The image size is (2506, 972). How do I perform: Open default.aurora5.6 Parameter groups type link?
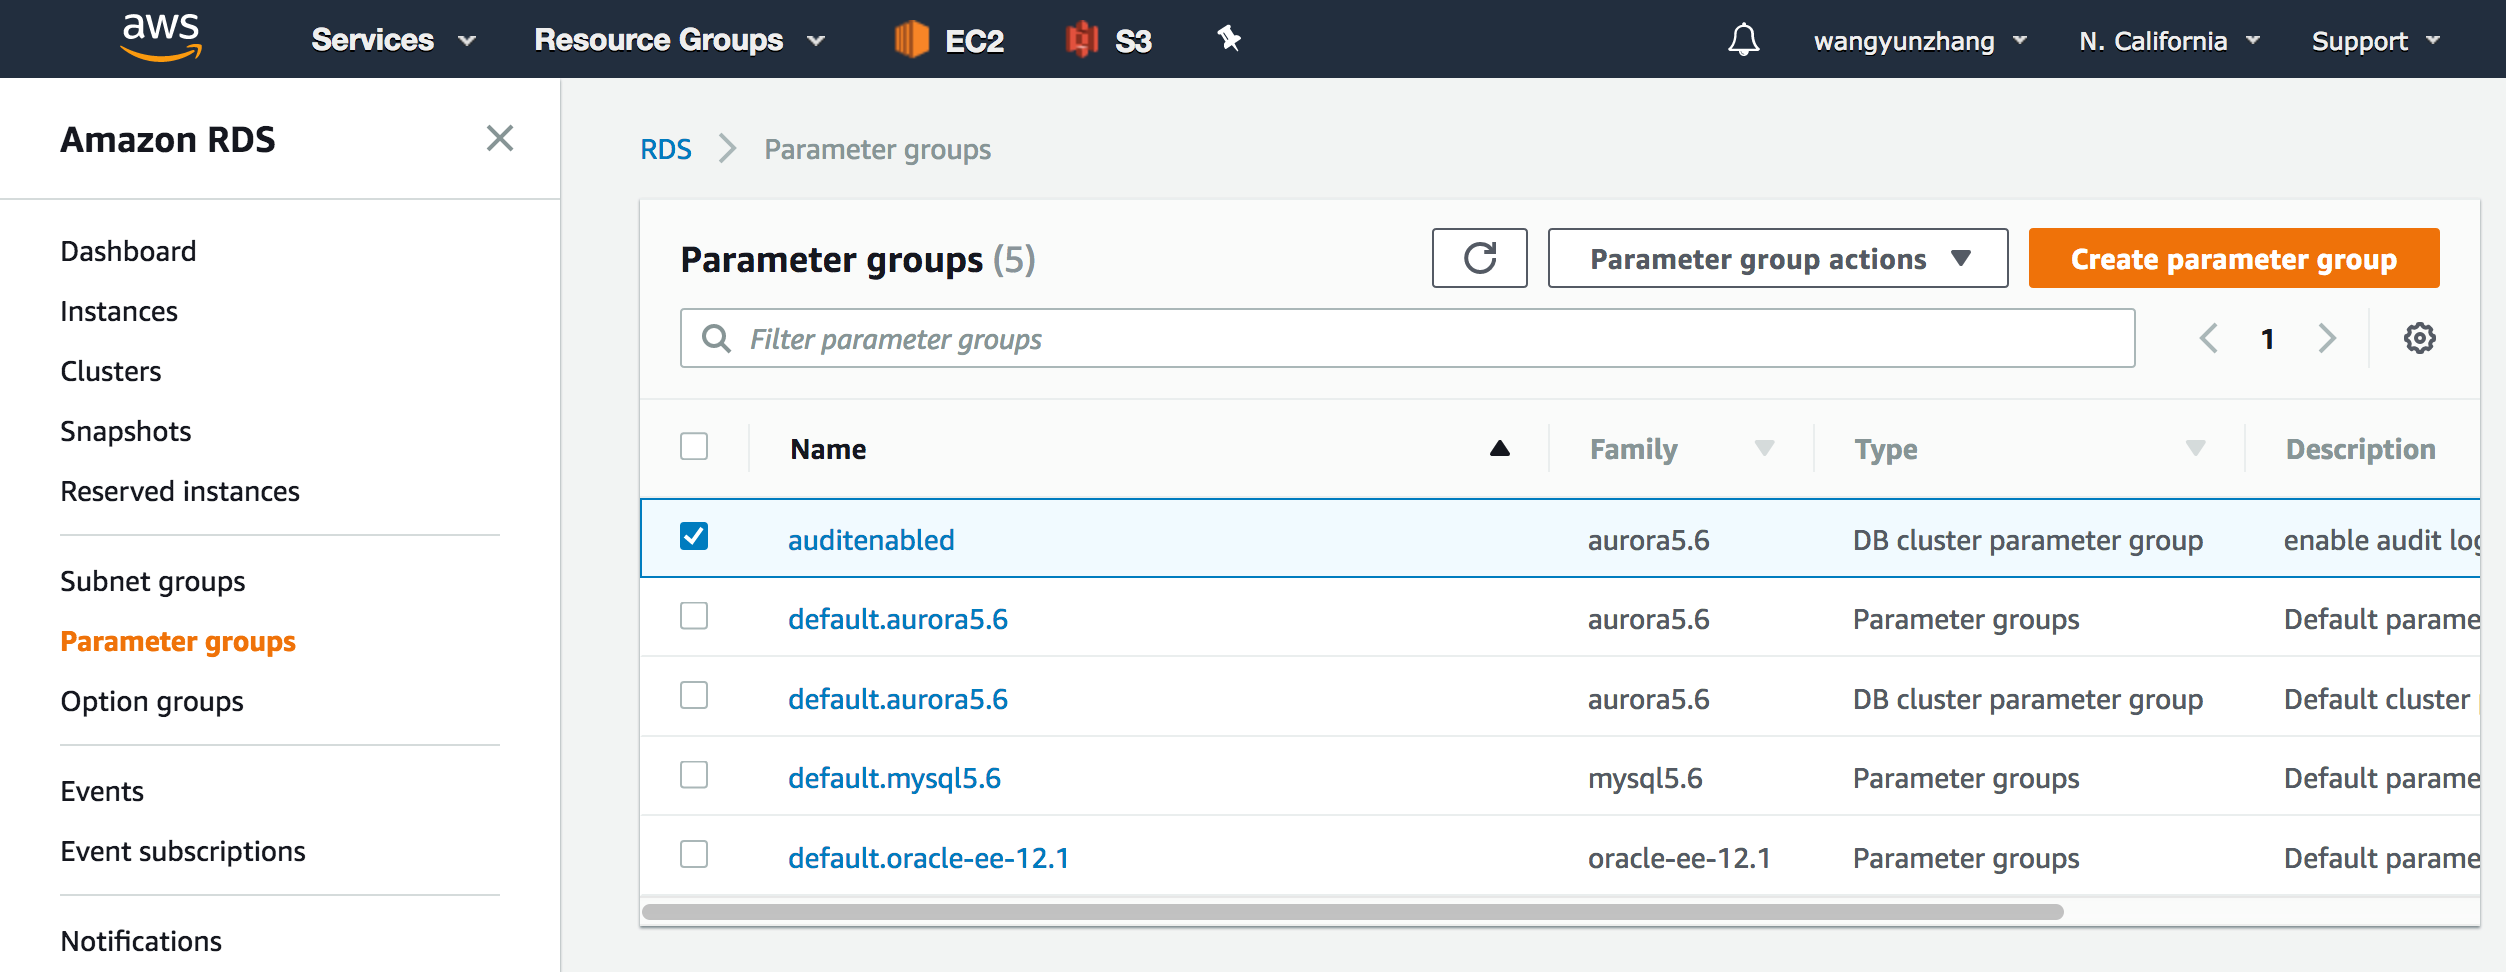click(898, 619)
